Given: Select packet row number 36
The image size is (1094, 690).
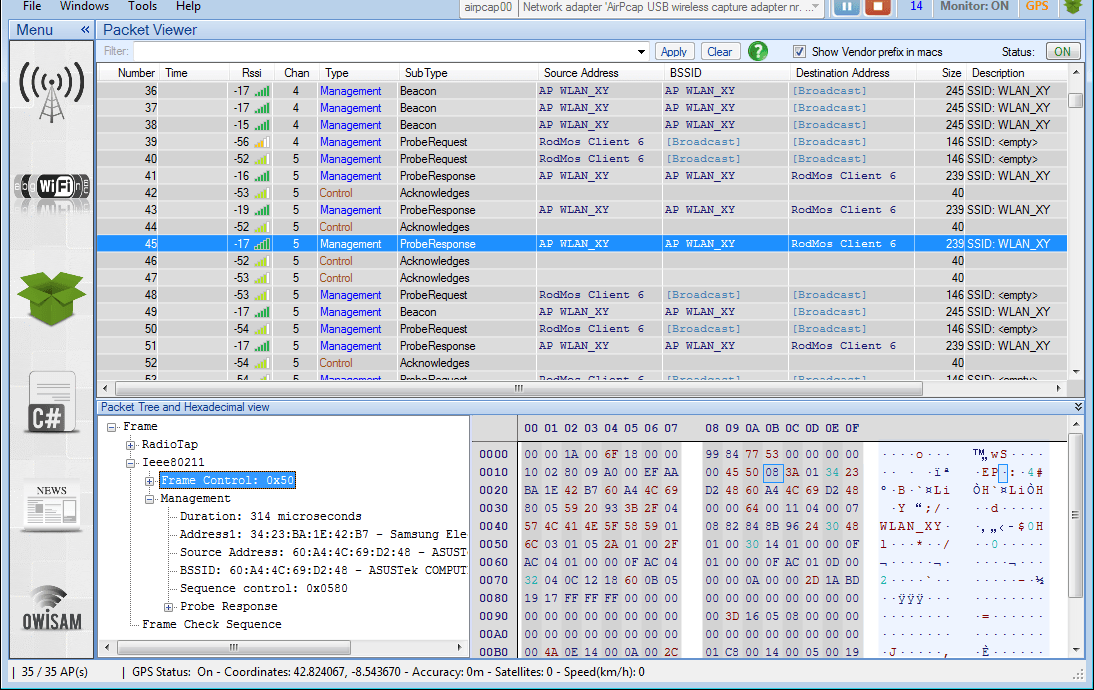Looking at the screenshot, I should click(x=582, y=91).
